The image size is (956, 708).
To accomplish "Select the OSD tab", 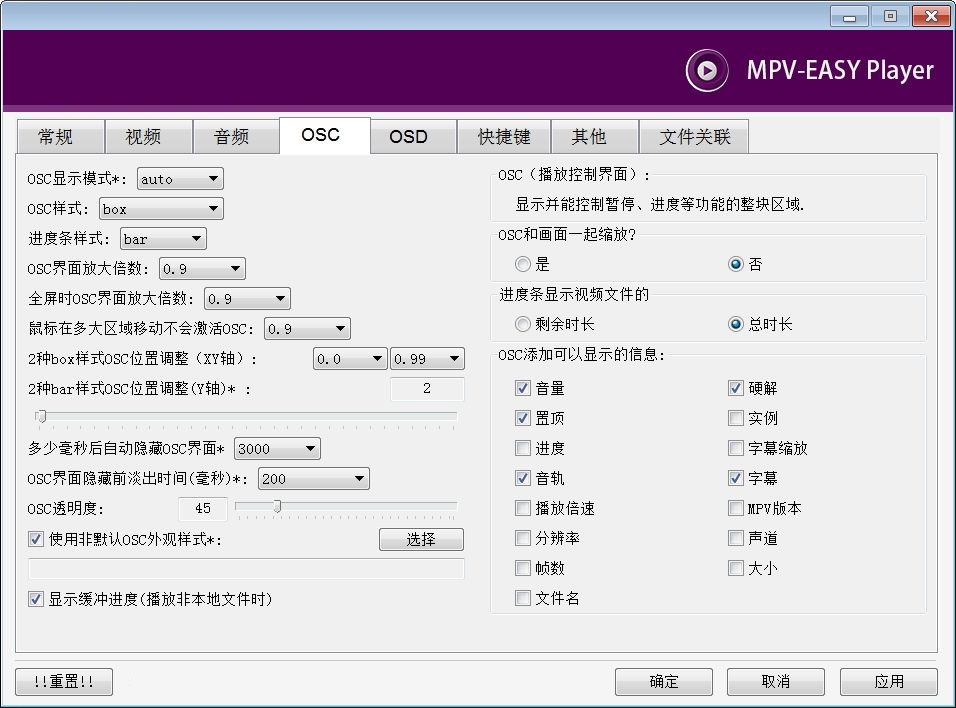I will point(413,137).
